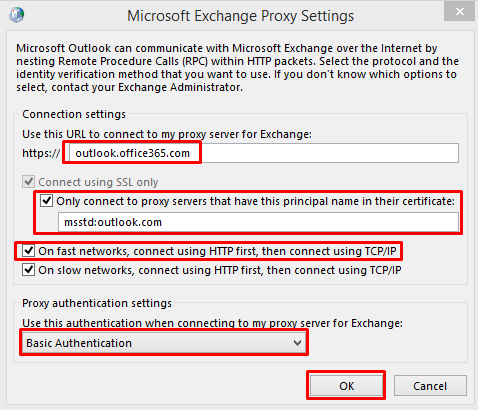Uncheck the On fast networks HTTP first checkbox
Viewport: 478px width, 410px height.
[x=28, y=251]
